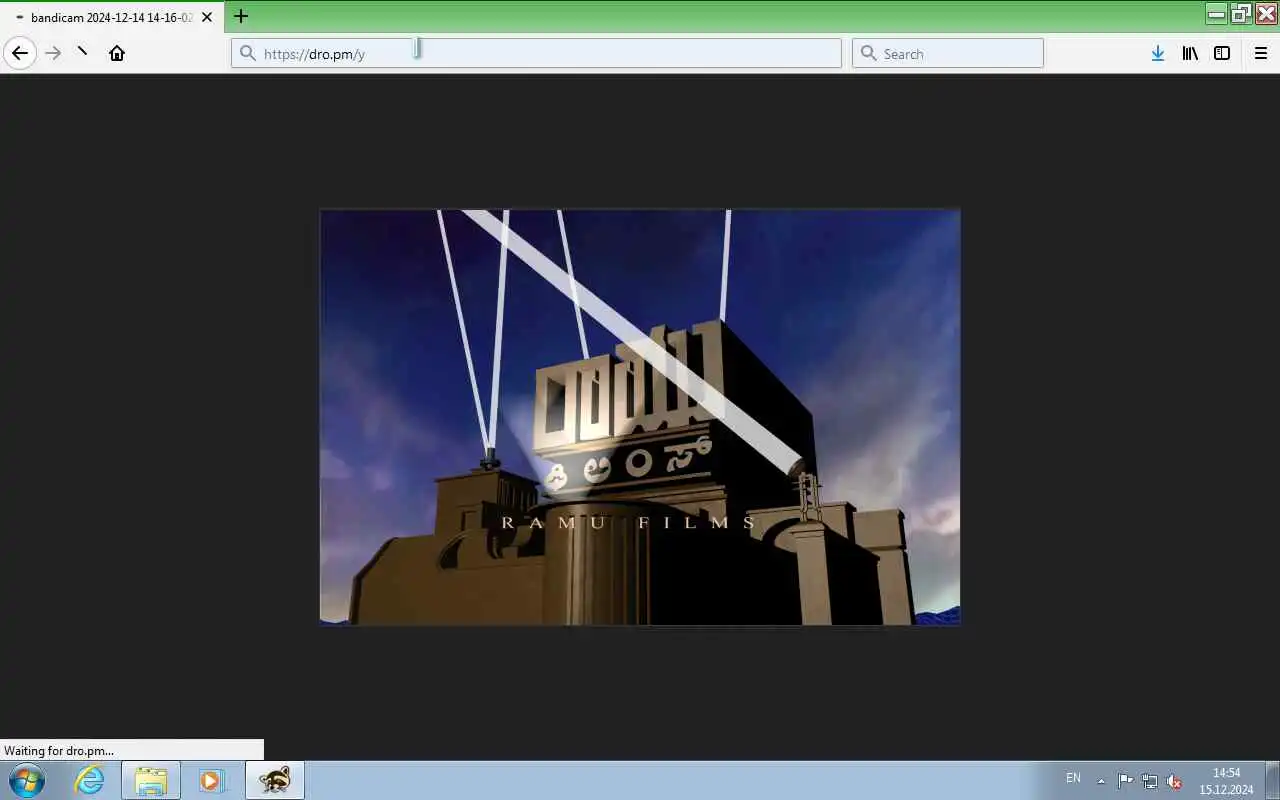Show hidden system tray icons

tap(1101, 781)
